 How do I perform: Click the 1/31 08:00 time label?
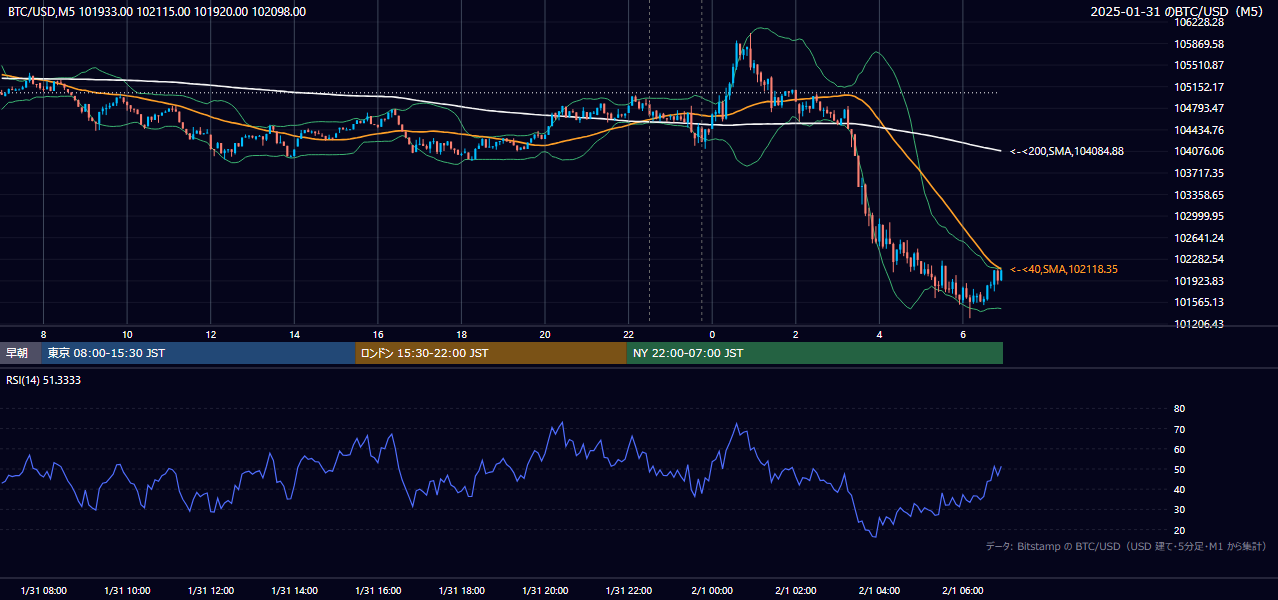(43, 591)
